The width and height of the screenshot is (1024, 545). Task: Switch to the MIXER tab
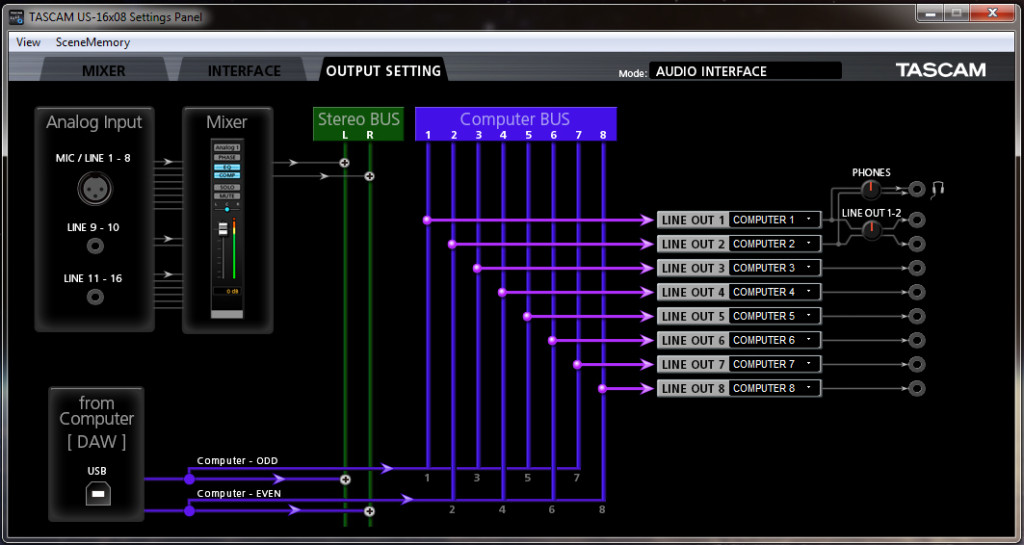coord(103,70)
